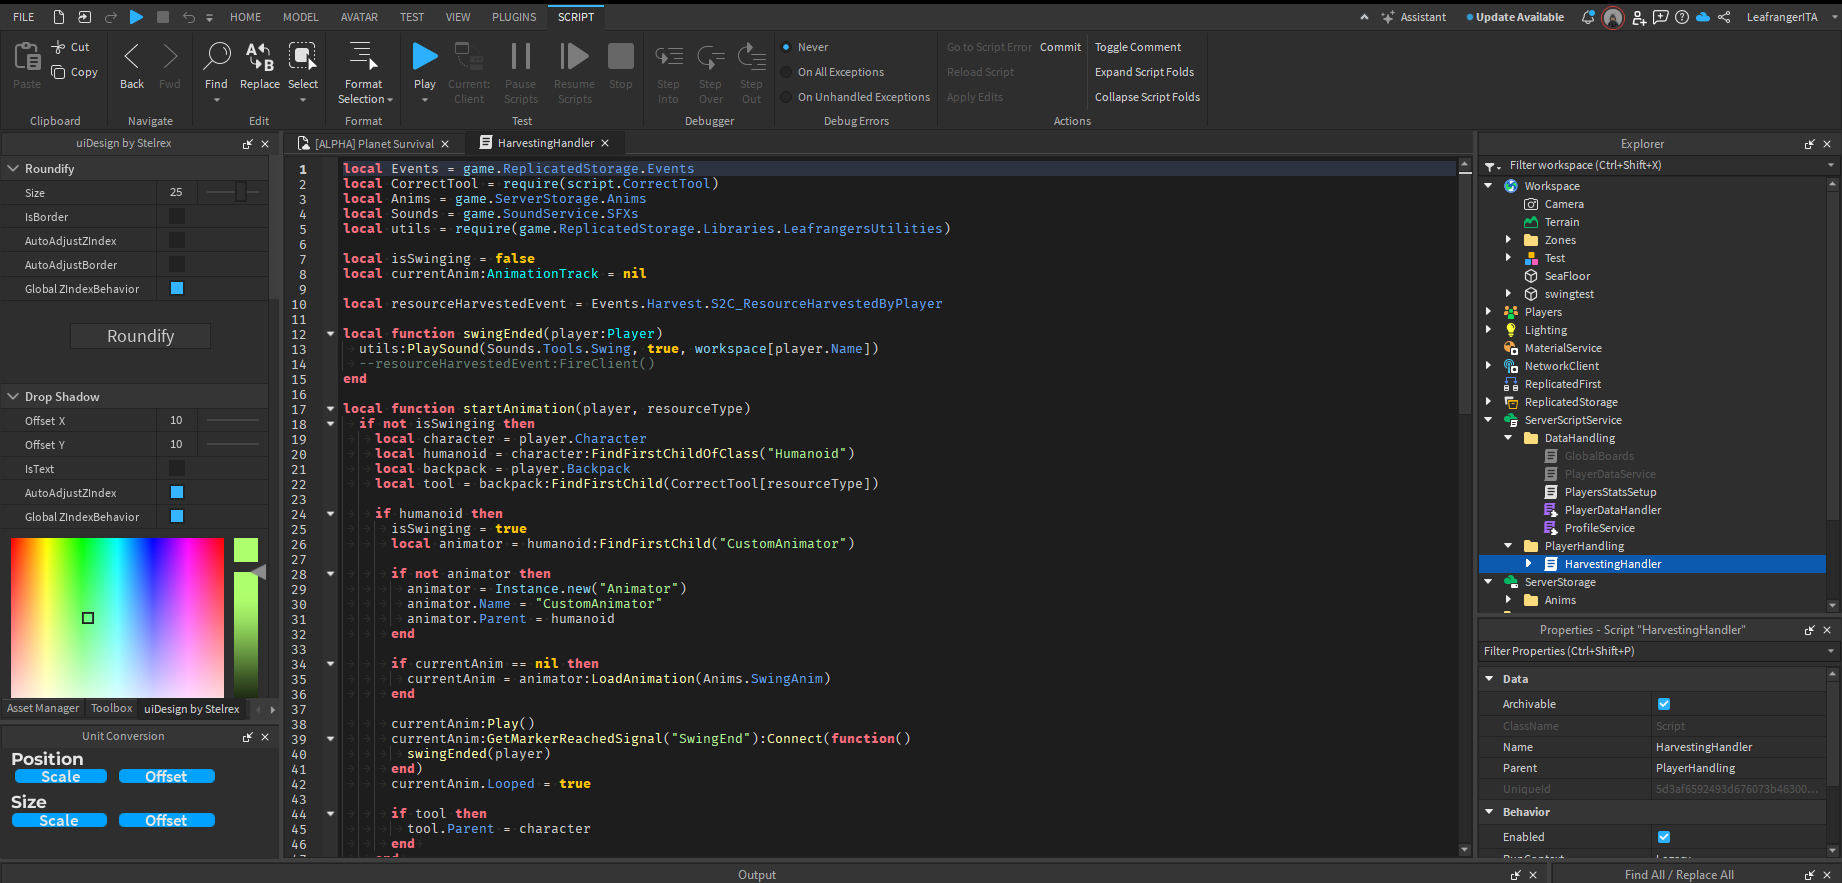Navigate Back with the arrow icon
The width and height of the screenshot is (1842, 883).
132,57
